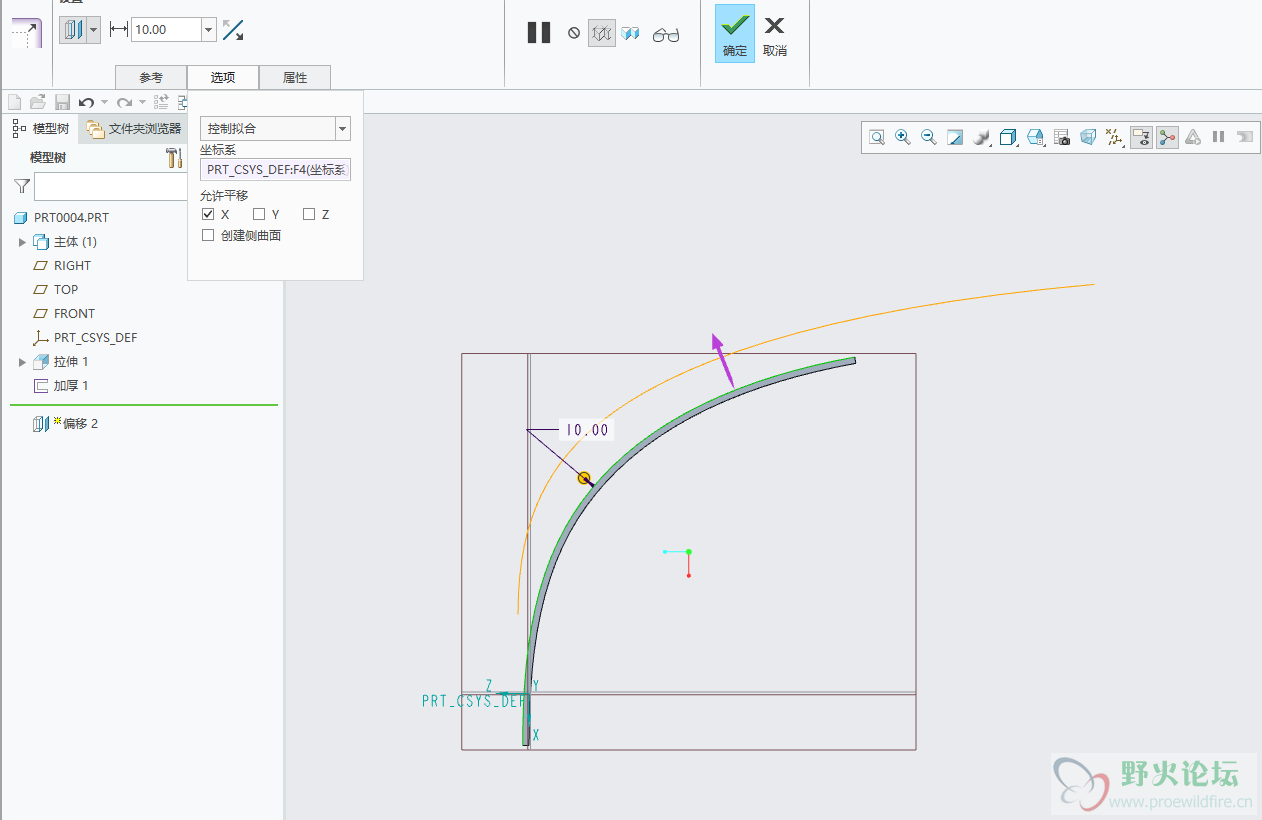
Task: Select the 偏移 2 feature
Action: [x=80, y=424]
